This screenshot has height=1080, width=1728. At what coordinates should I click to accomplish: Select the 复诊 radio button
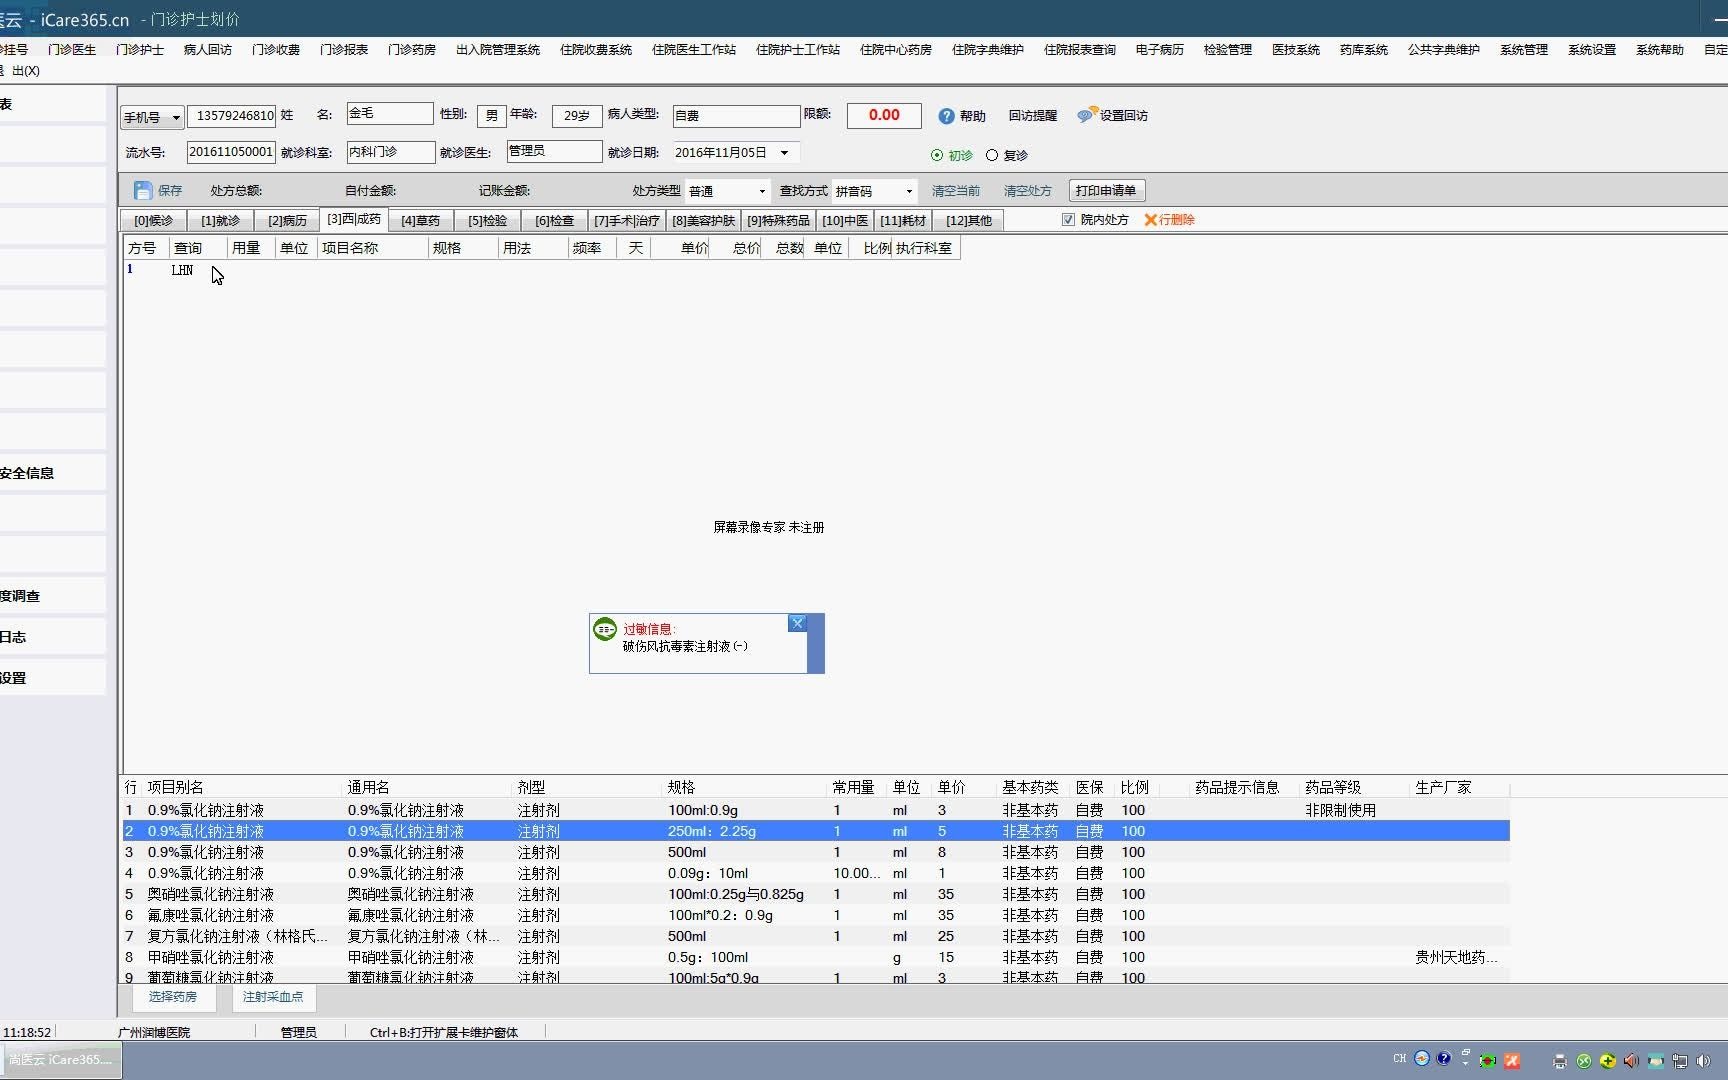[x=992, y=155]
